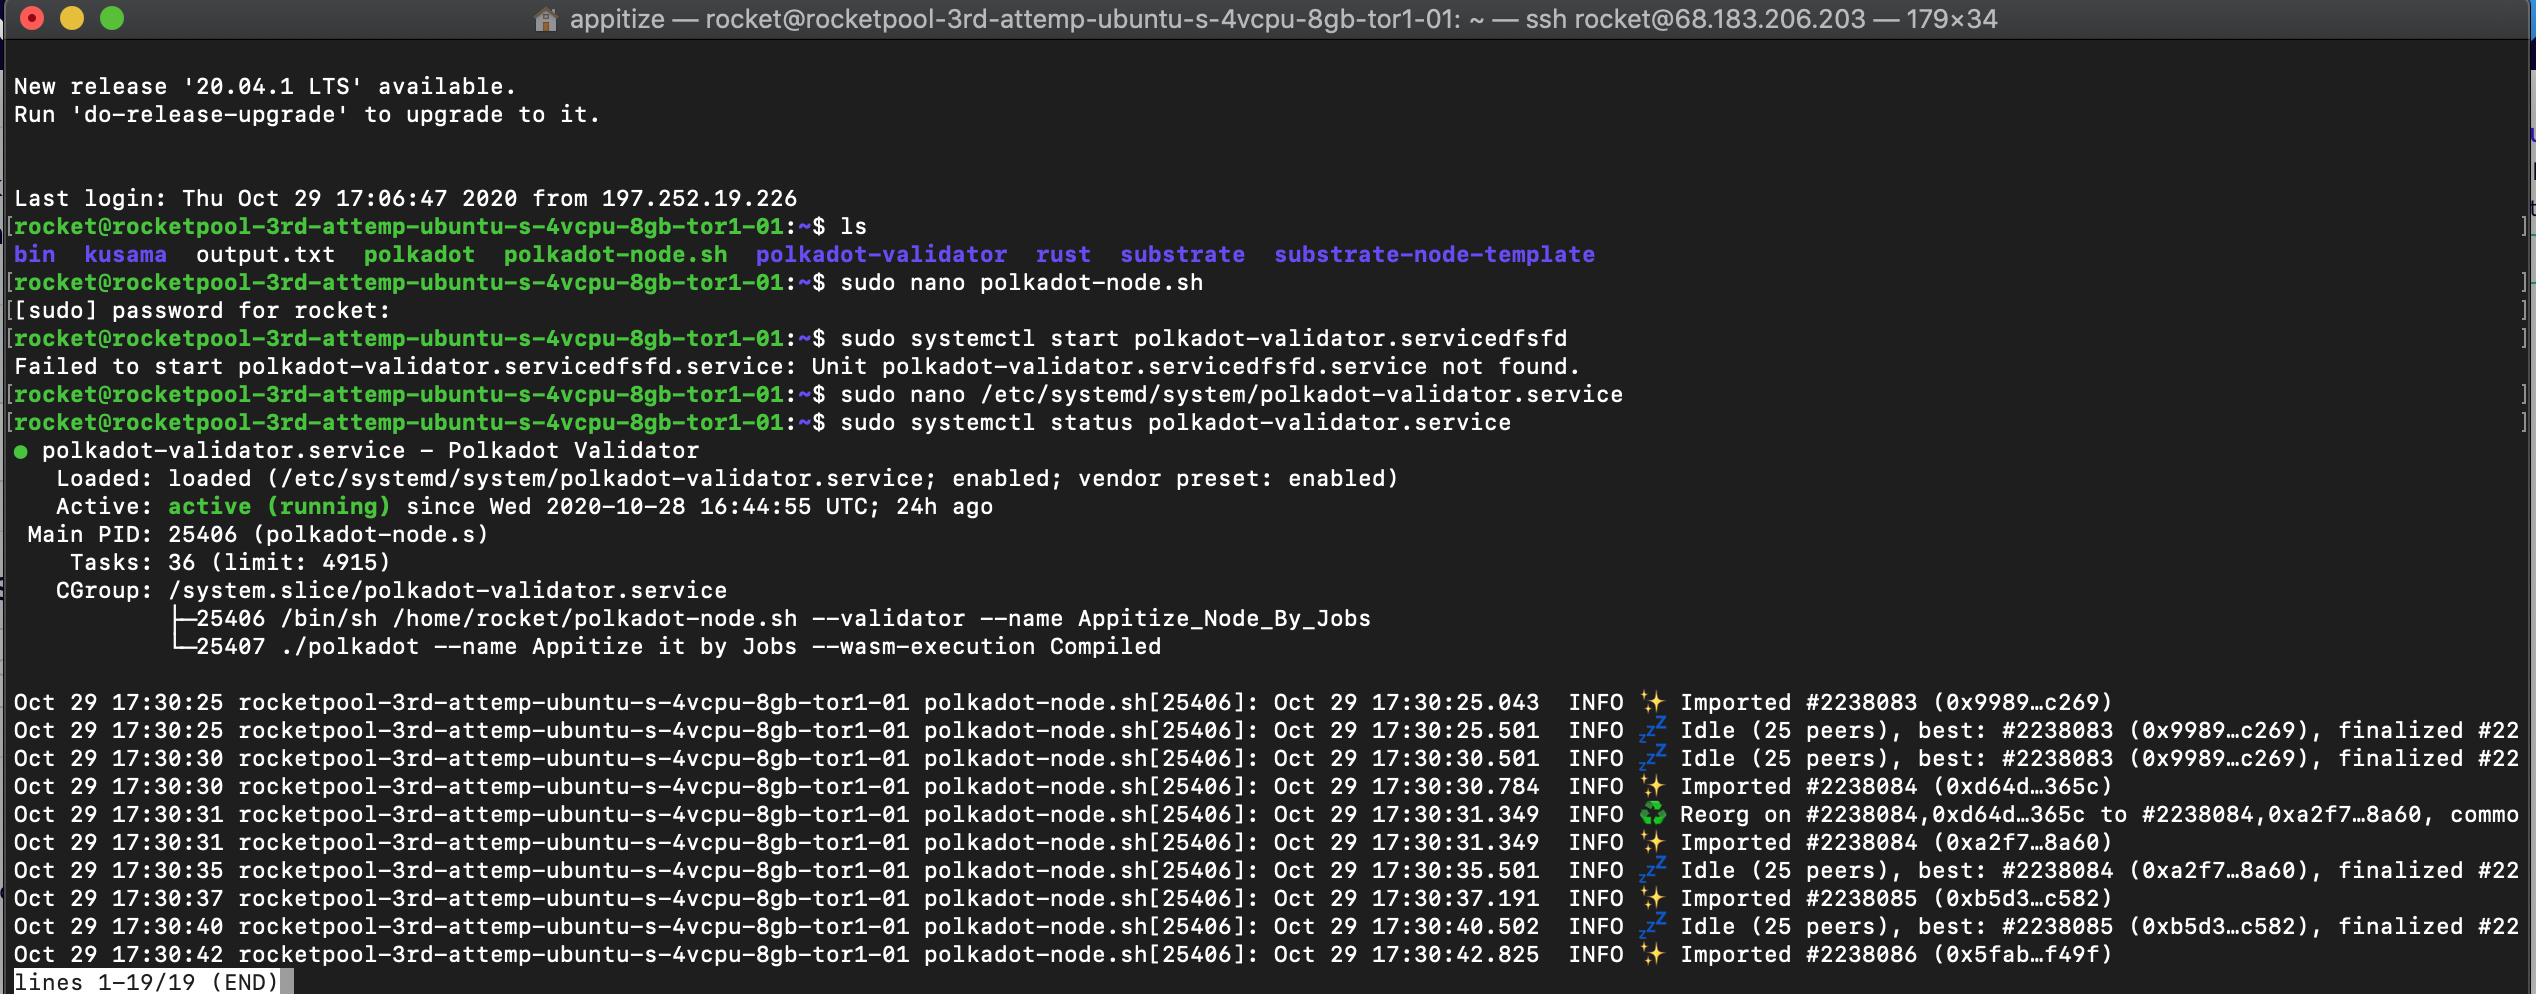Click 'Imported #2238084 (0xd64d…365c)' log entry
The width and height of the screenshot is (2536, 994).
[1896, 787]
